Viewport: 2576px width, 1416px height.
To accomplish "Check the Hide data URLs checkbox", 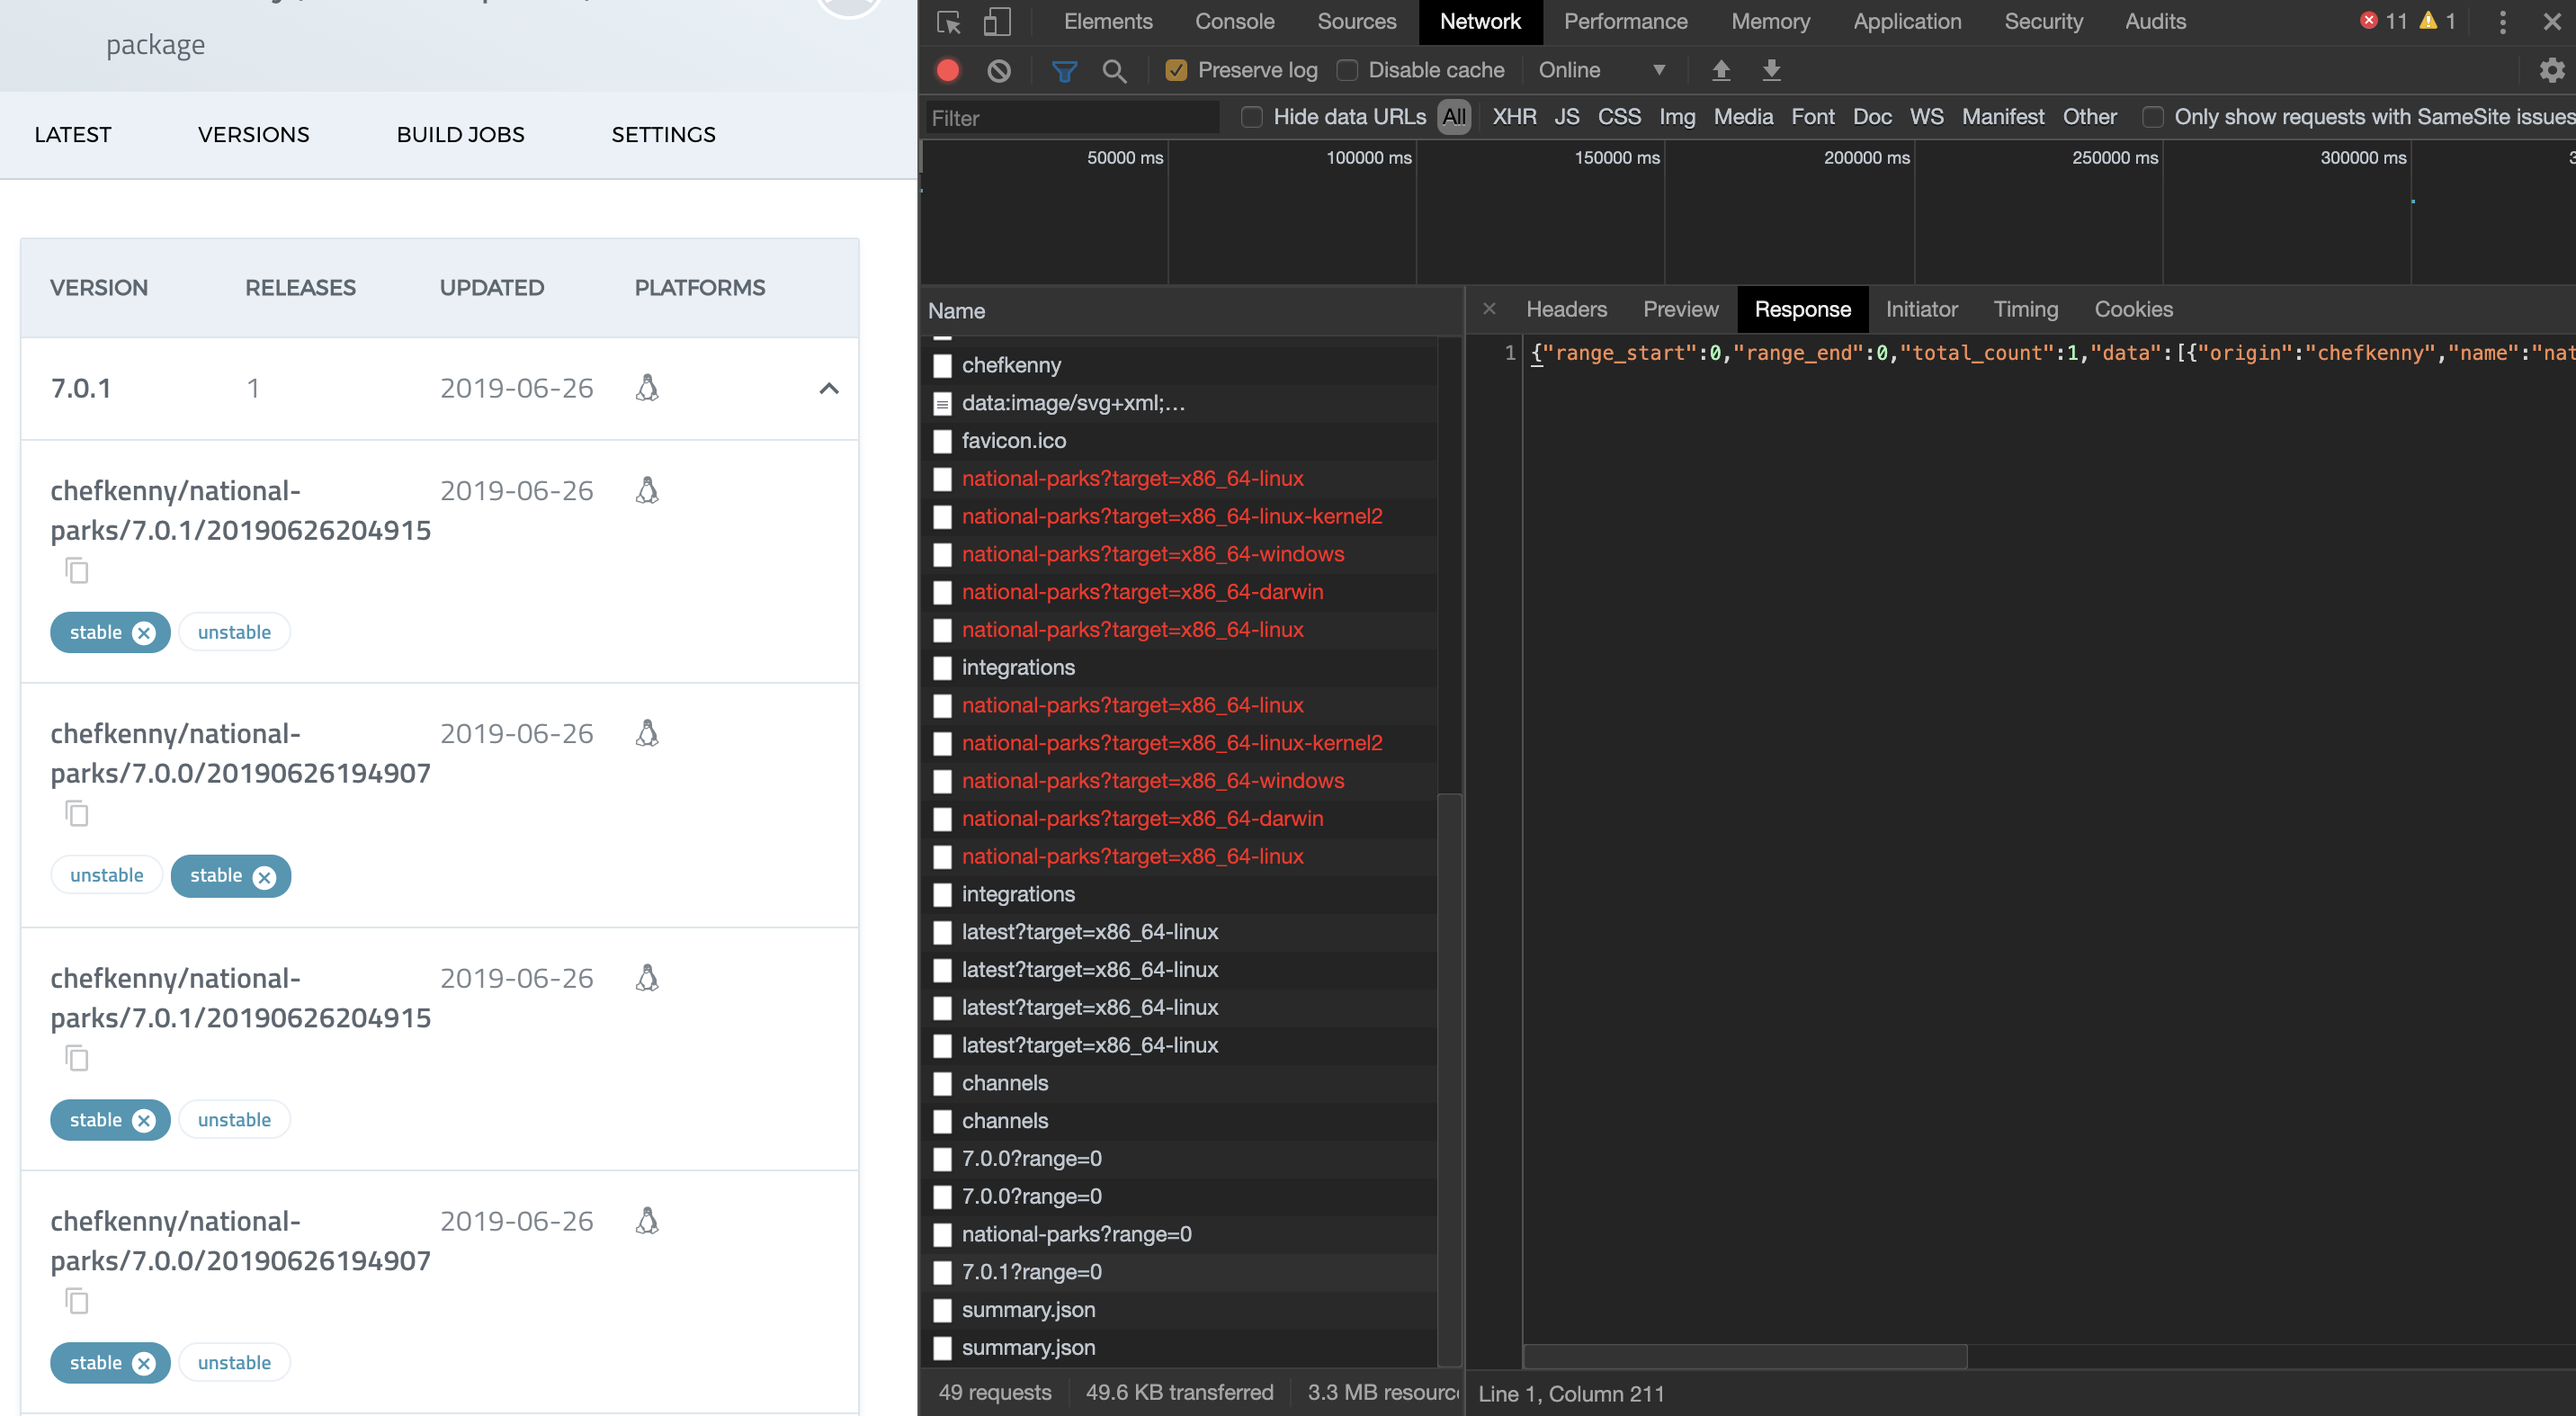I will (x=1251, y=117).
